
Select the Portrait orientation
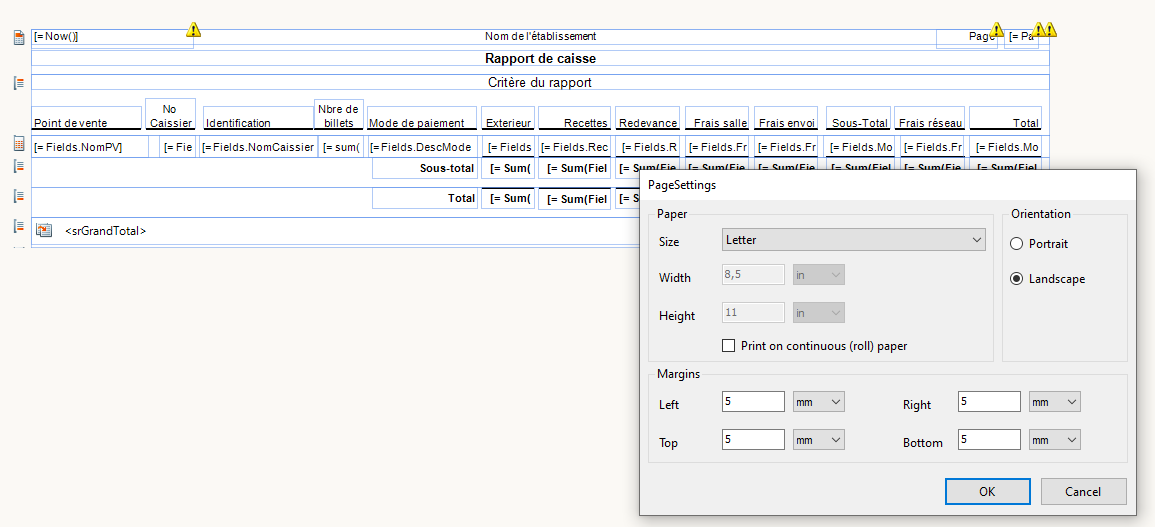1017,244
